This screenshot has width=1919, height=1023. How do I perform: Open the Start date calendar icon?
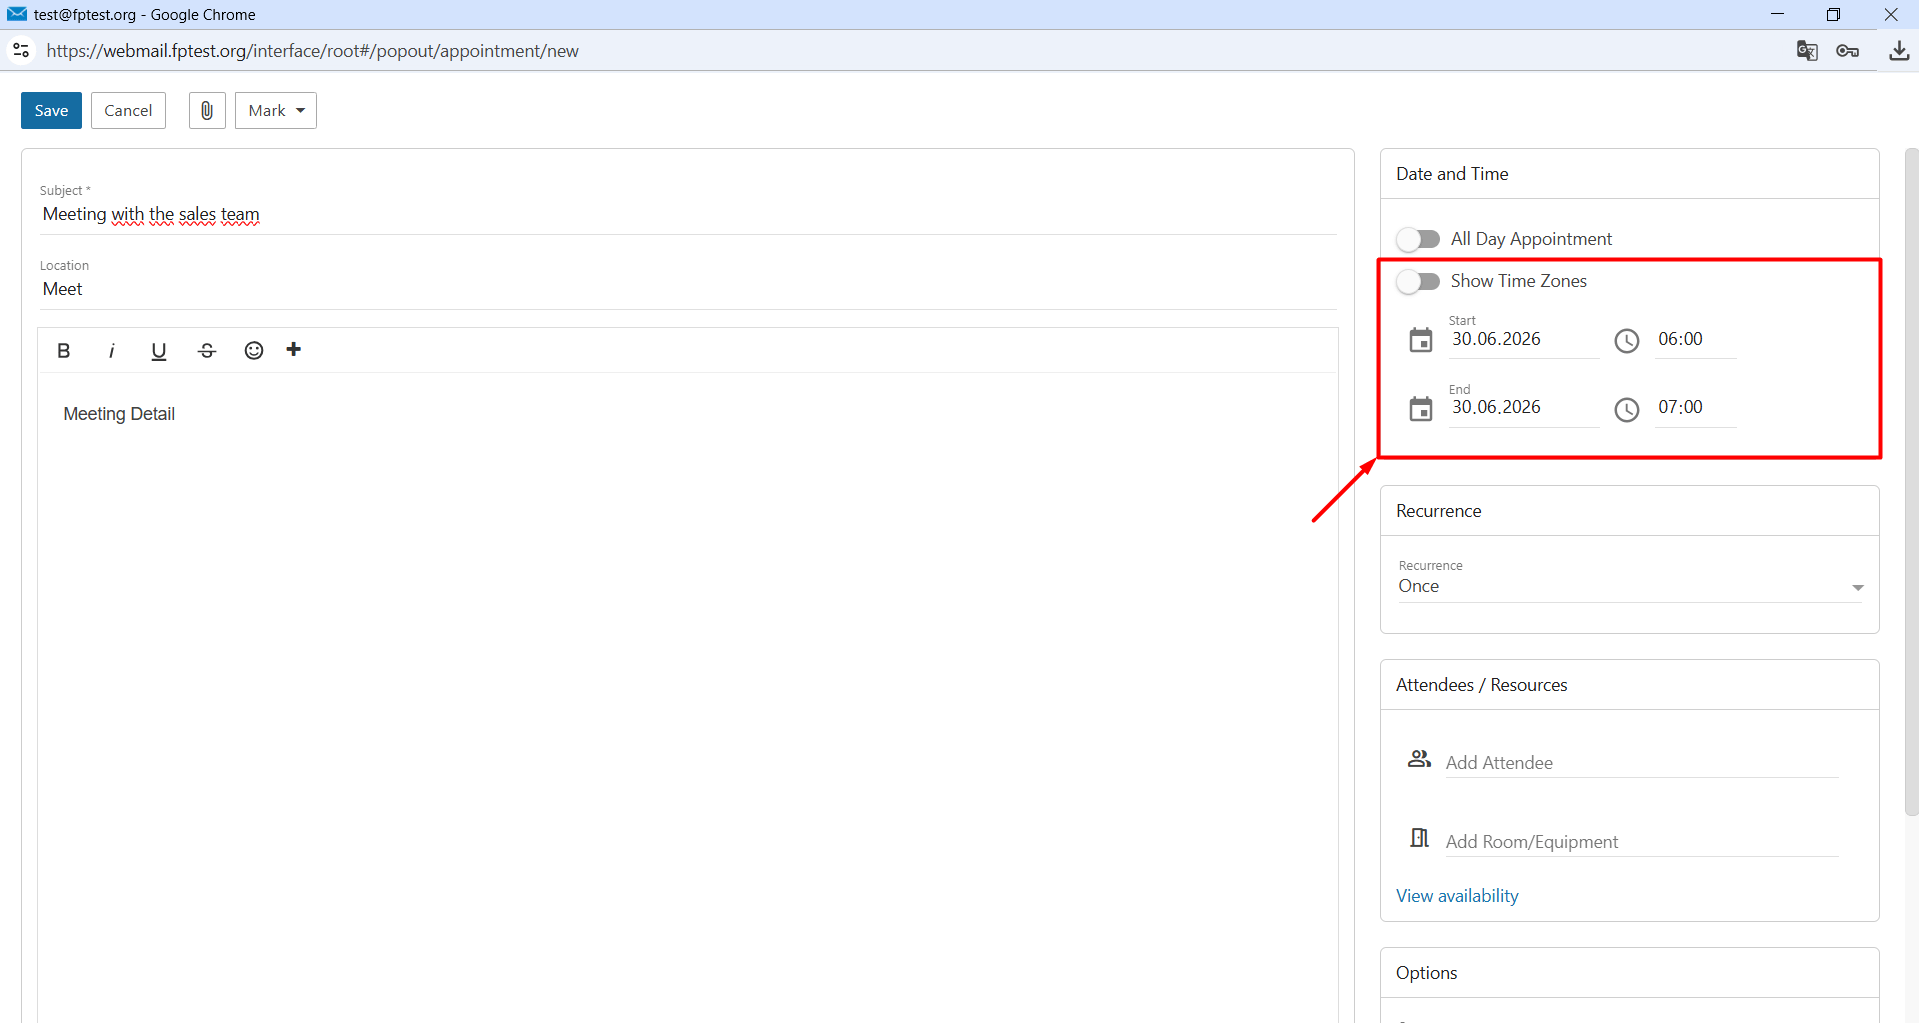tap(1421, 341)
